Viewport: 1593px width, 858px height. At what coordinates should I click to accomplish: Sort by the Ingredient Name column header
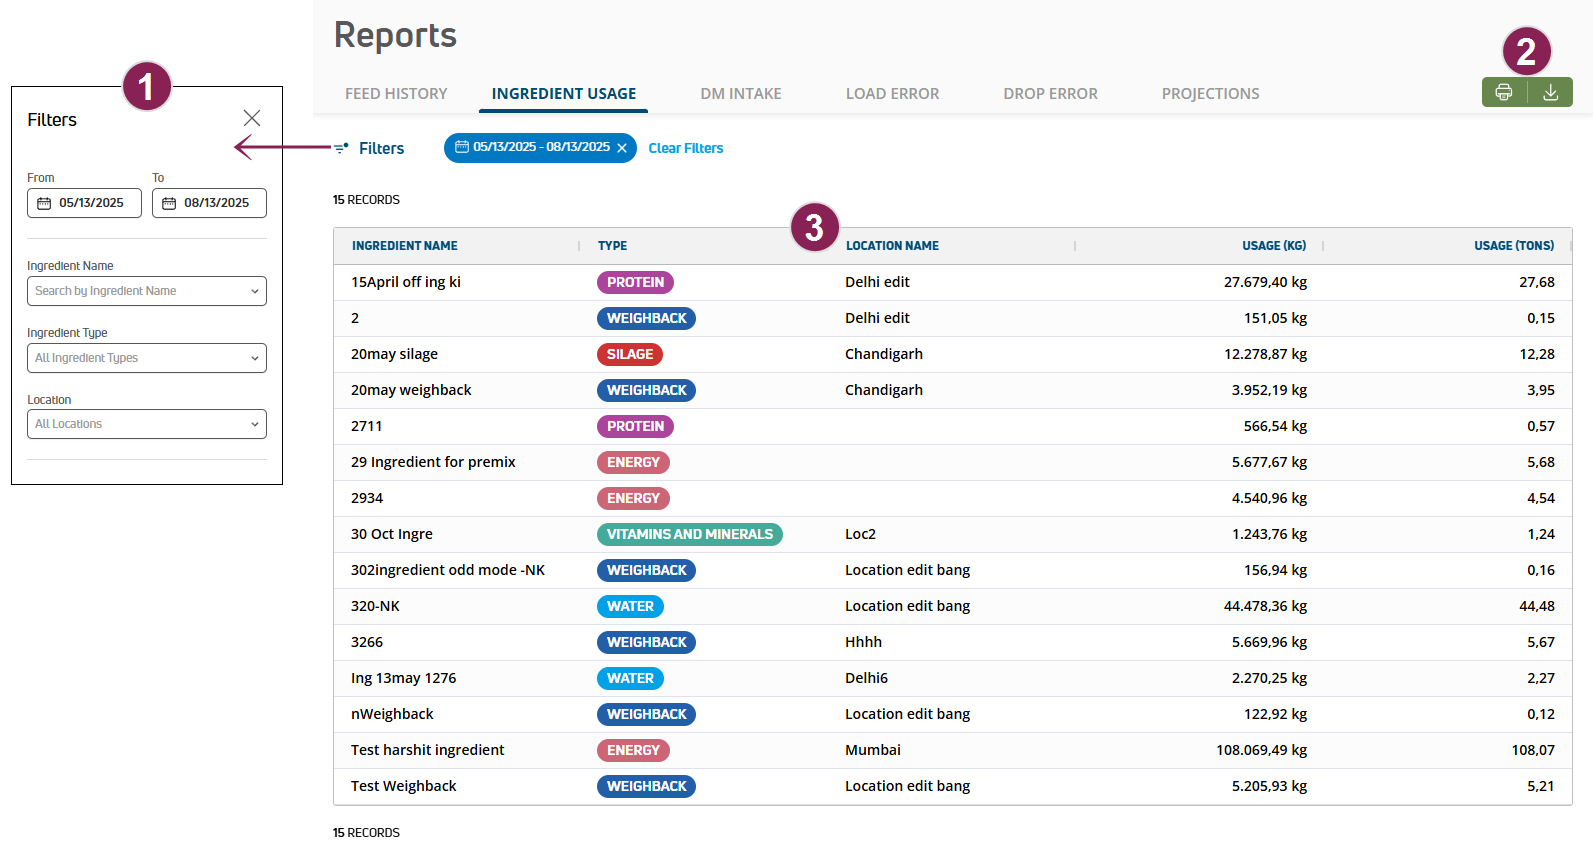coord(405,246)
